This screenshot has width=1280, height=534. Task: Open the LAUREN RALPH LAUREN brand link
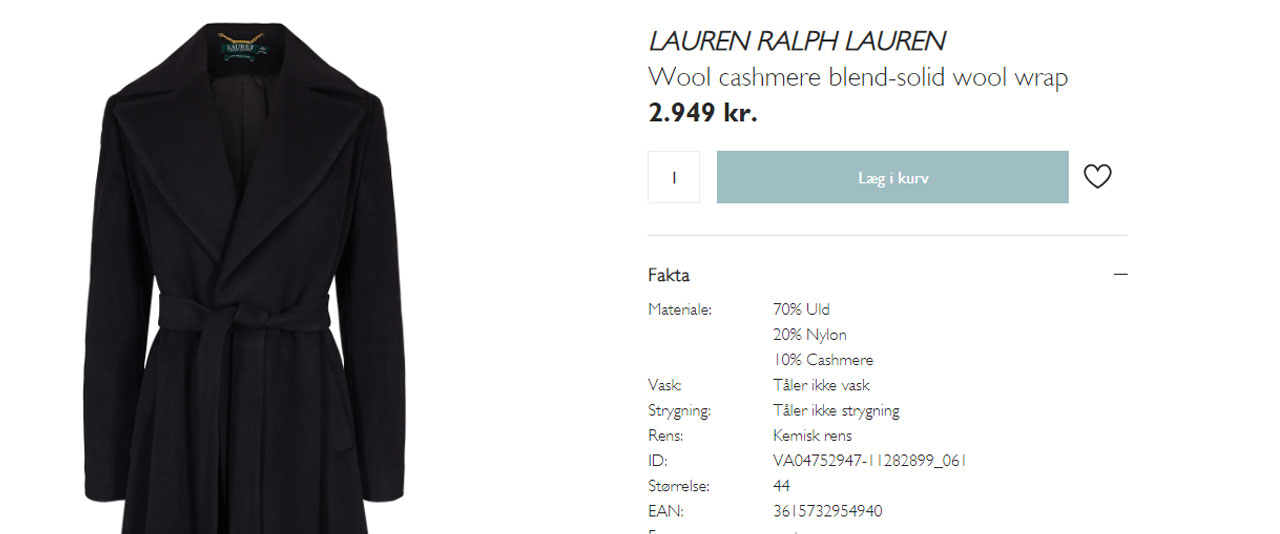coord(797,41)
